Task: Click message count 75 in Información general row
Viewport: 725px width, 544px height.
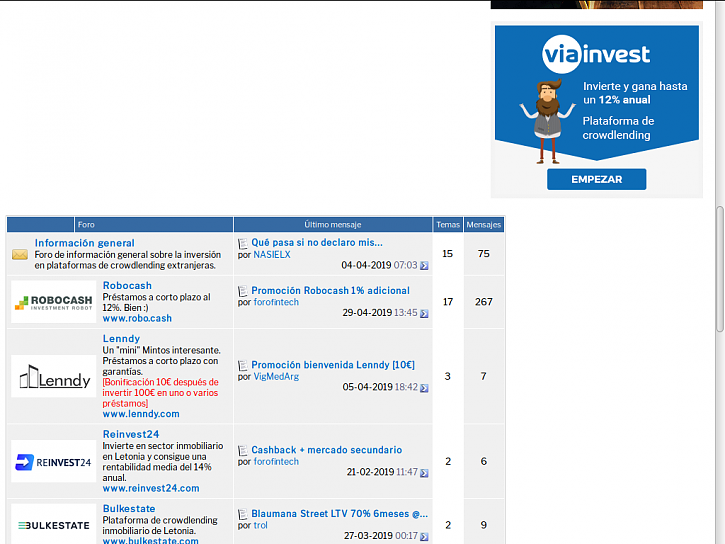Action: [x=484, y=254]
